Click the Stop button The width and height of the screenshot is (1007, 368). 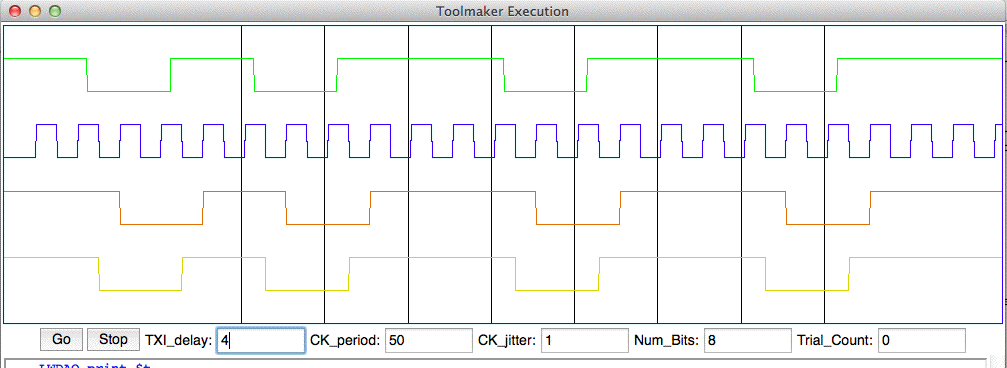(x=113, y=340)
